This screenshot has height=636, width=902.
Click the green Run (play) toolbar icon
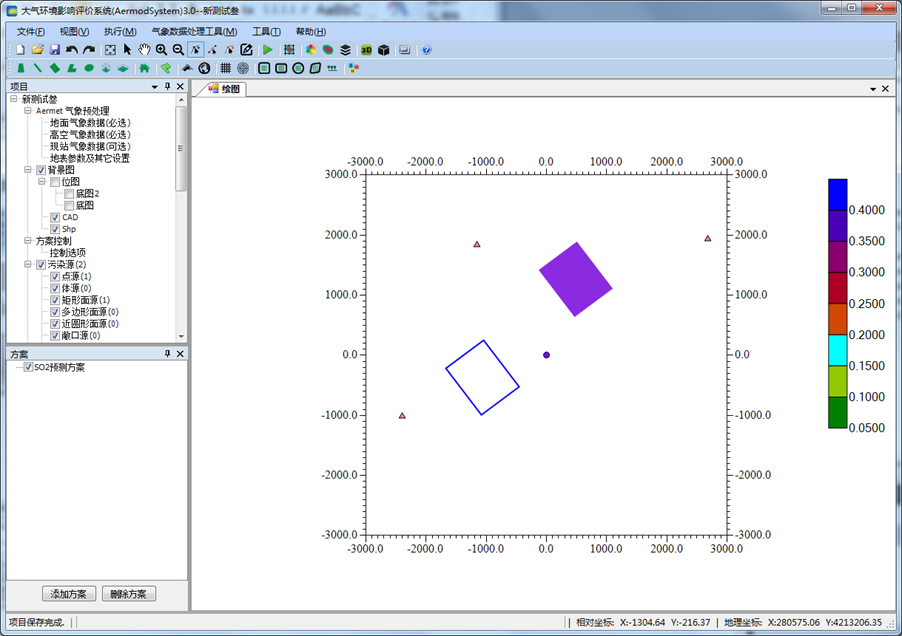coord(267,49)
